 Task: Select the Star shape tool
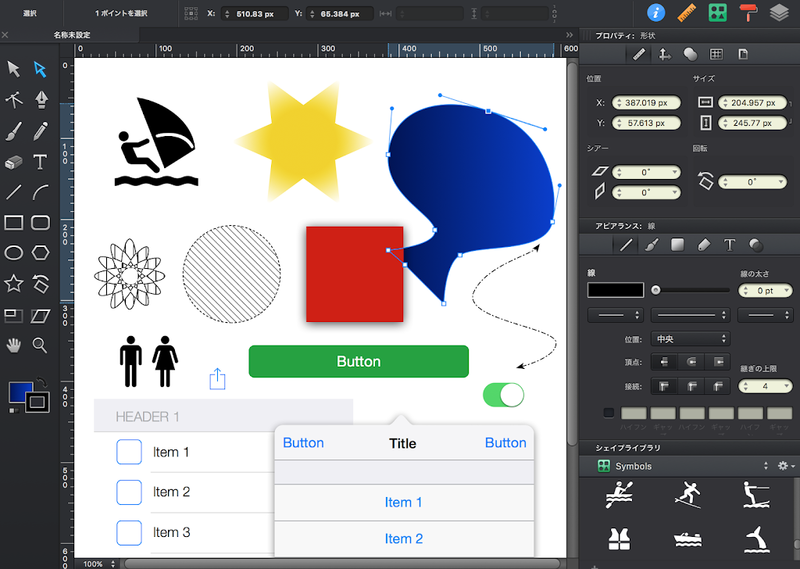click(x=14, y=284)
